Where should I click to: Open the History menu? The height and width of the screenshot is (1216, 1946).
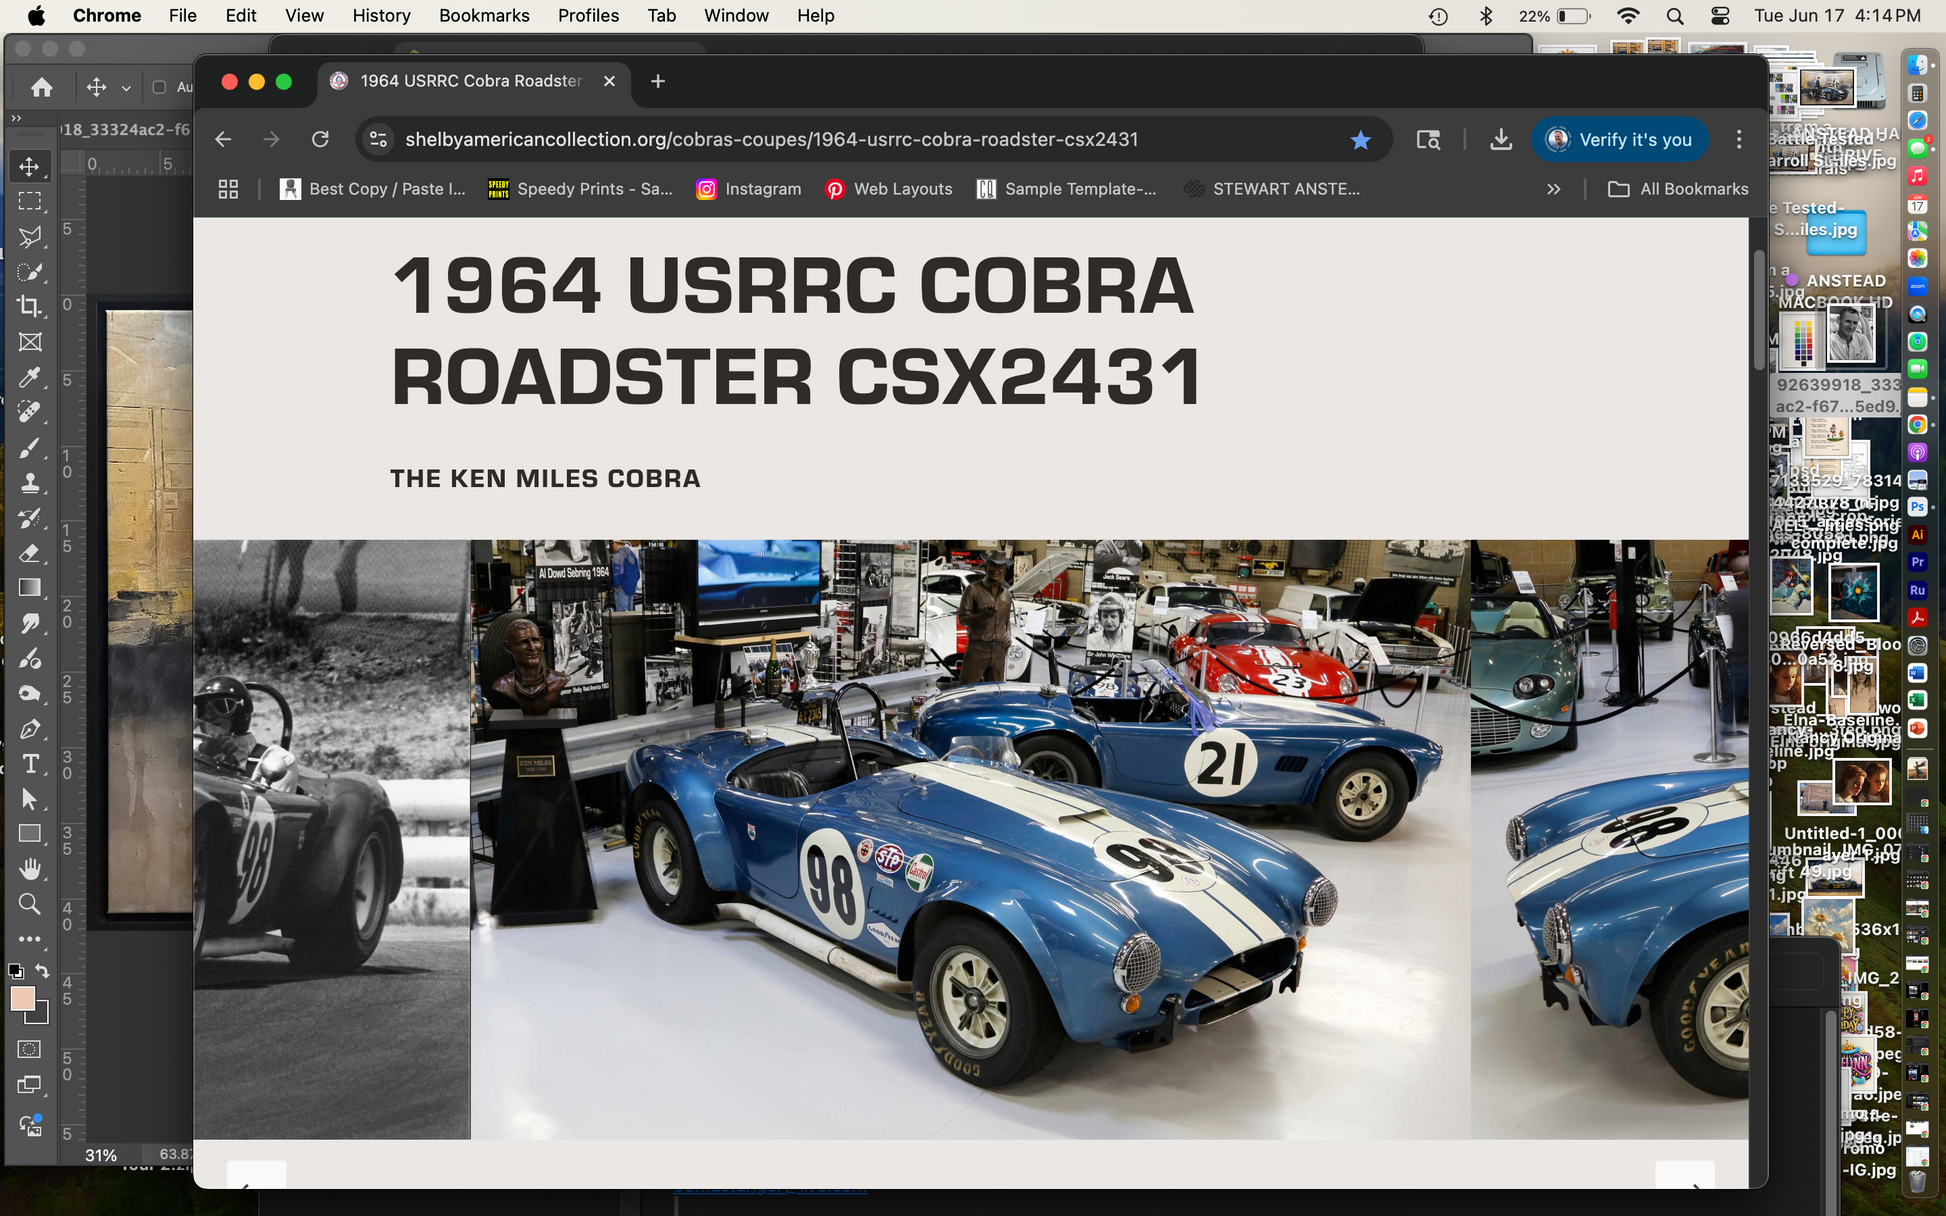tap(381, 15)
